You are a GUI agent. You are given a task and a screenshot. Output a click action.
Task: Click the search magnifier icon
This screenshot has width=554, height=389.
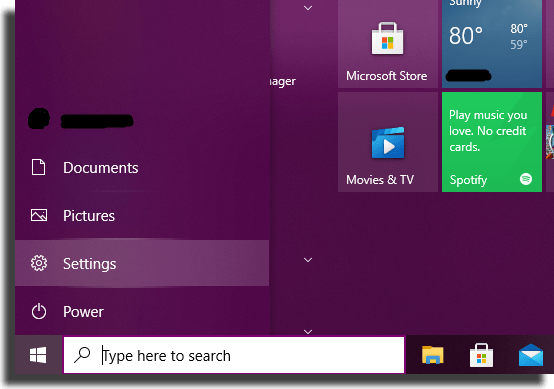coord(82,355)
